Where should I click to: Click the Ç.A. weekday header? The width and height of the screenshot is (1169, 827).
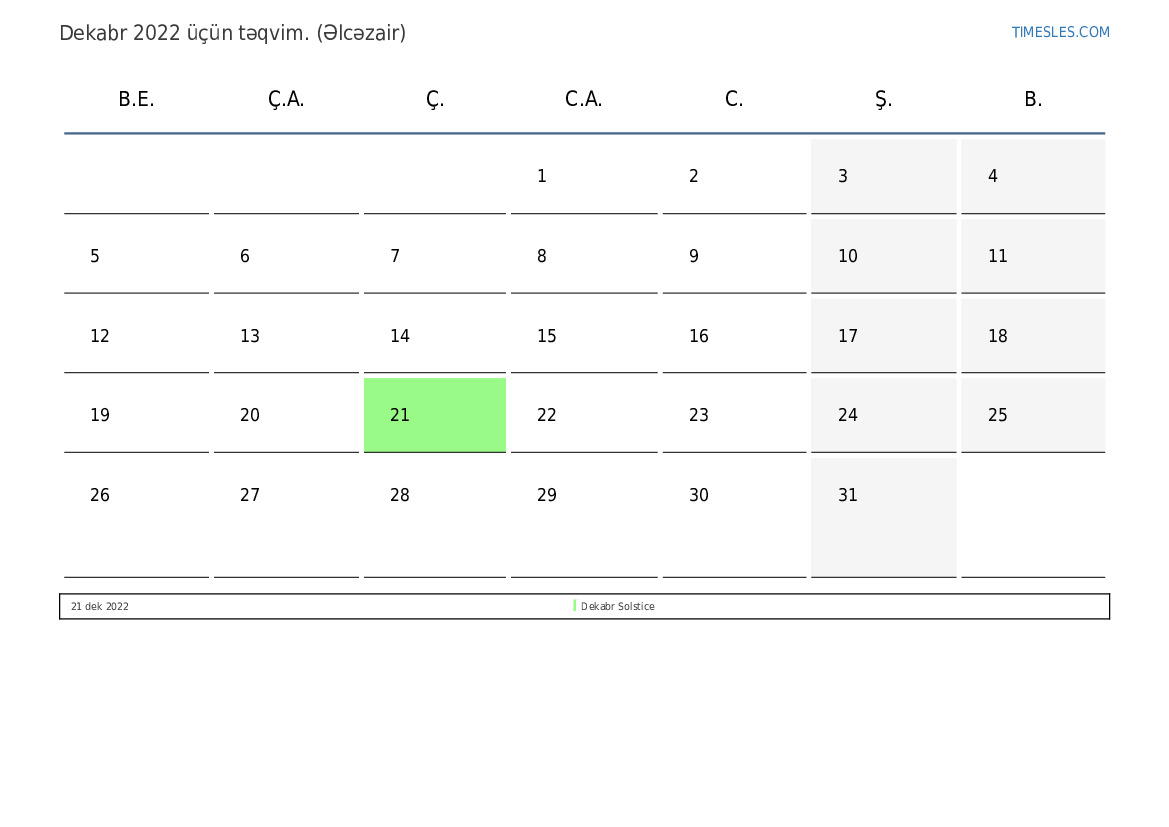point(286,99)
